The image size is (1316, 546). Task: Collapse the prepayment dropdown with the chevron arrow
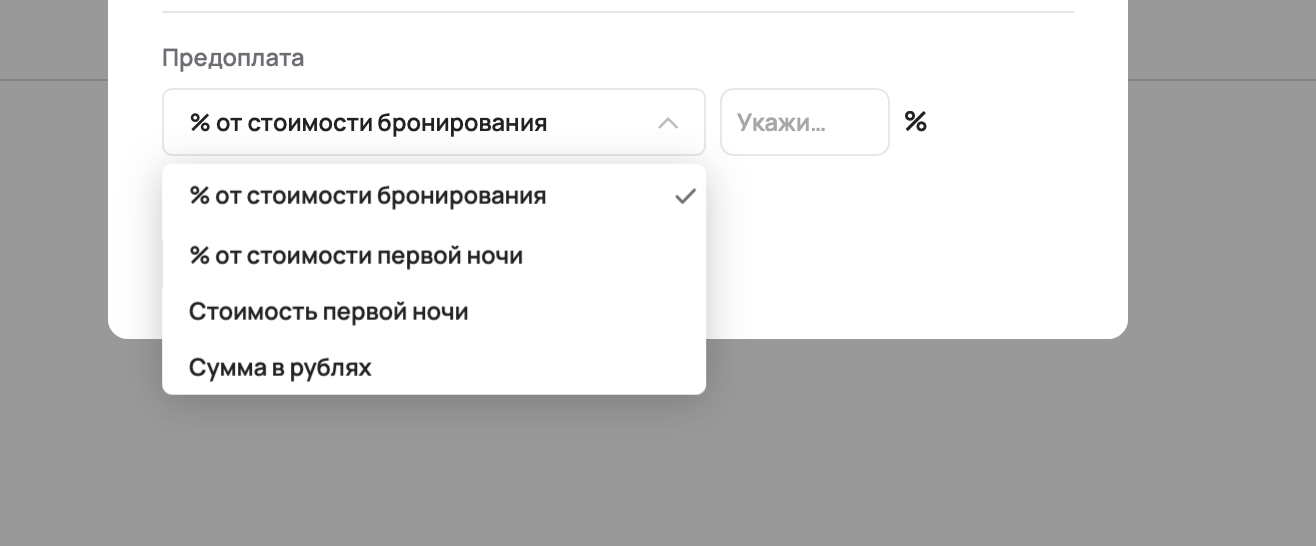point(668,123)
